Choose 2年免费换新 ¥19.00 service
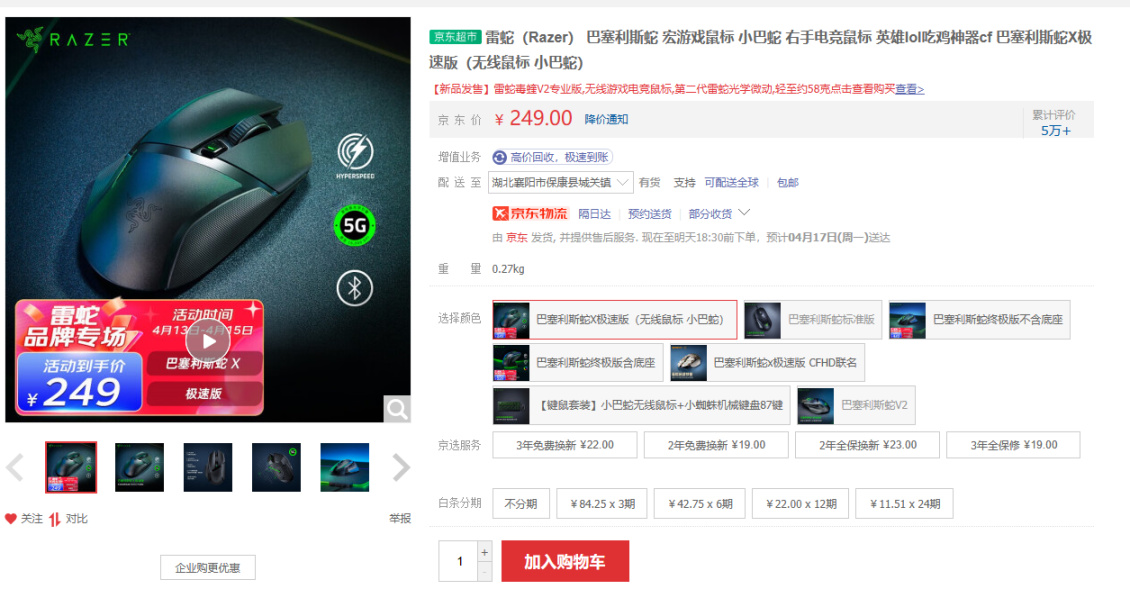The height and width of the screenshot is (589, 1130). pyautogui.click(x=716, y=445)
